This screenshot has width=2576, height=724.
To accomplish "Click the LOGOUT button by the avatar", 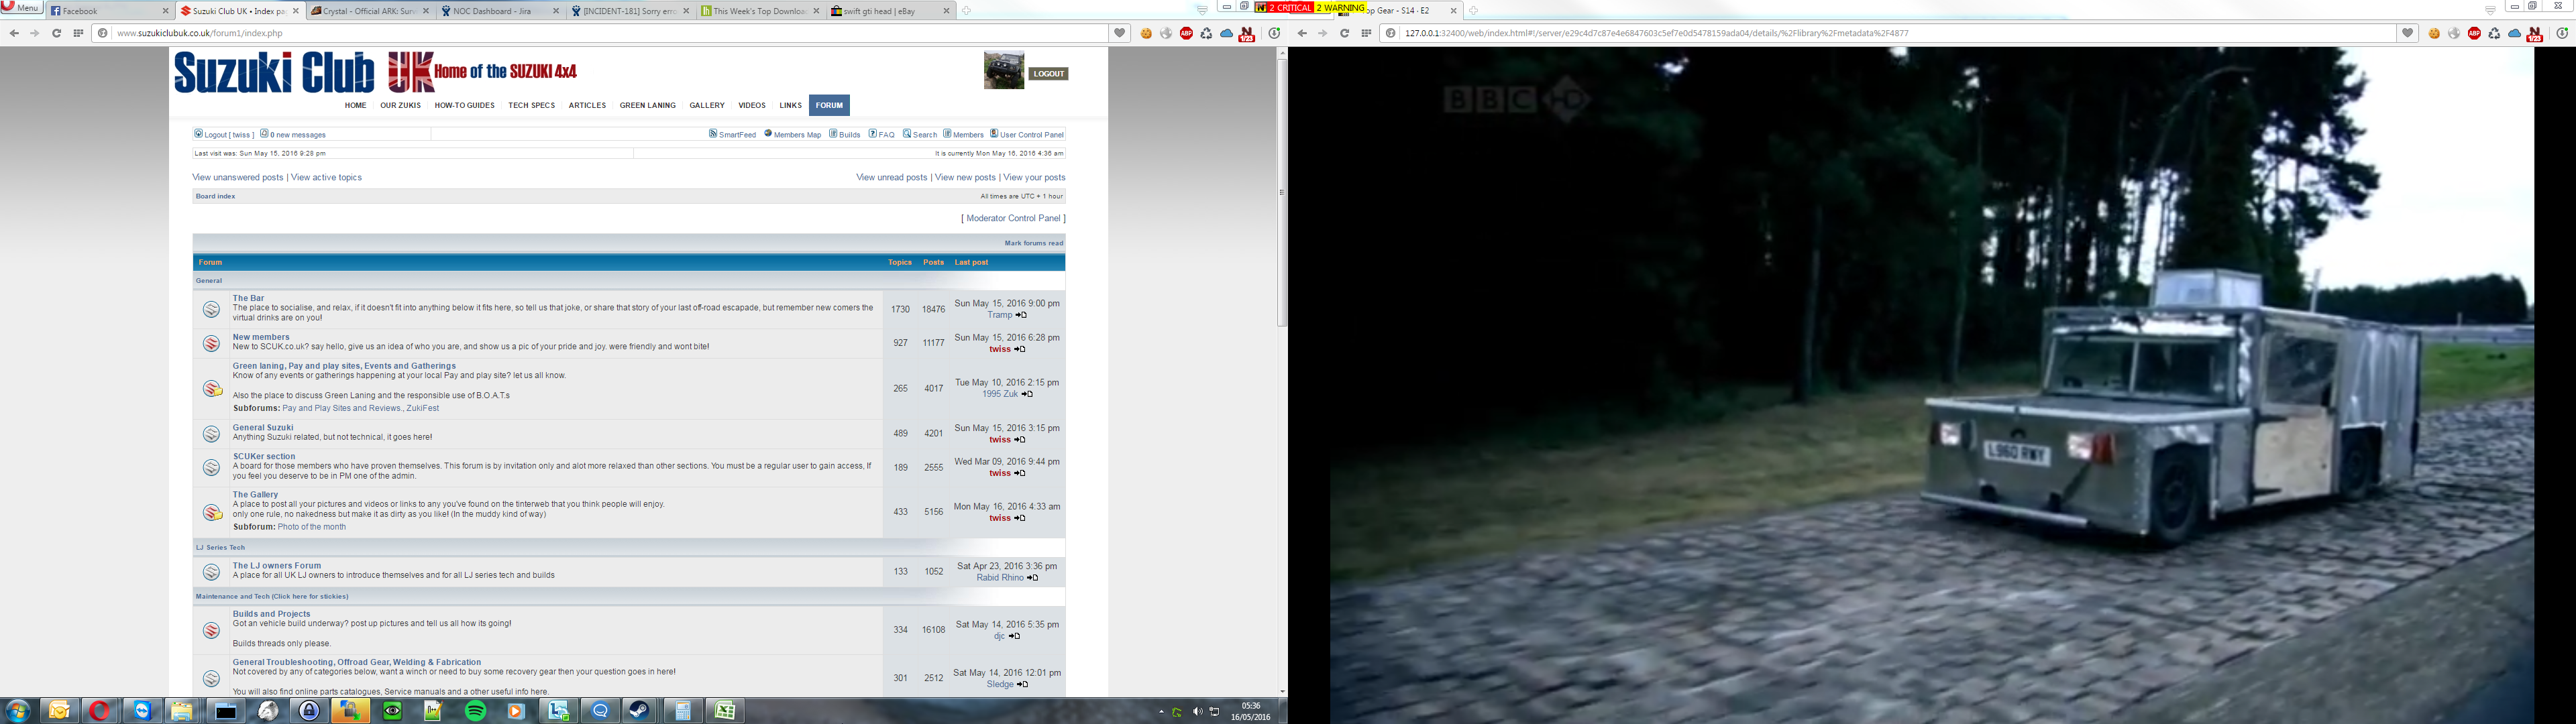I will click(1048, 74).
